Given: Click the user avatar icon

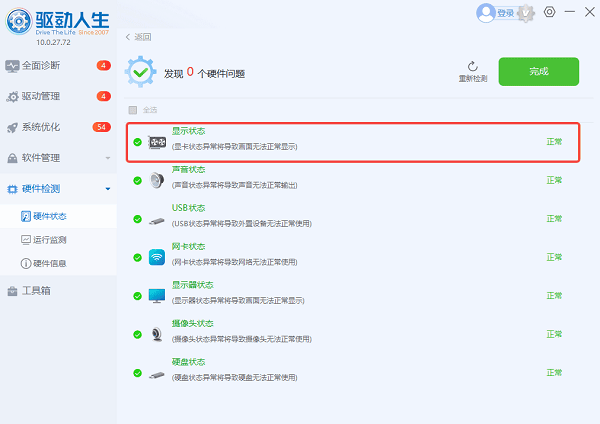Looking at the screenshot, I should [x=486, y=13].
